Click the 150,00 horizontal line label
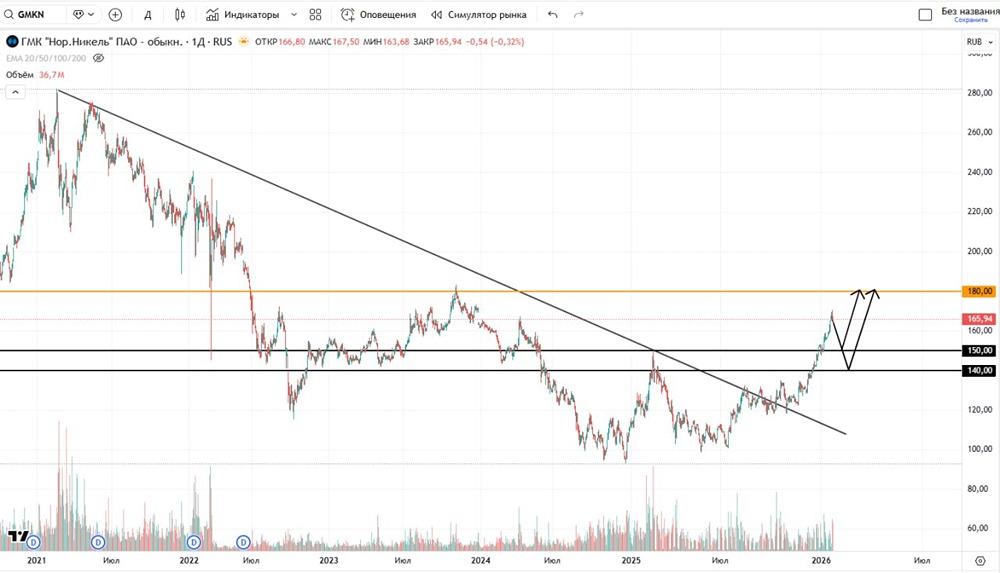 pos(980,350)
